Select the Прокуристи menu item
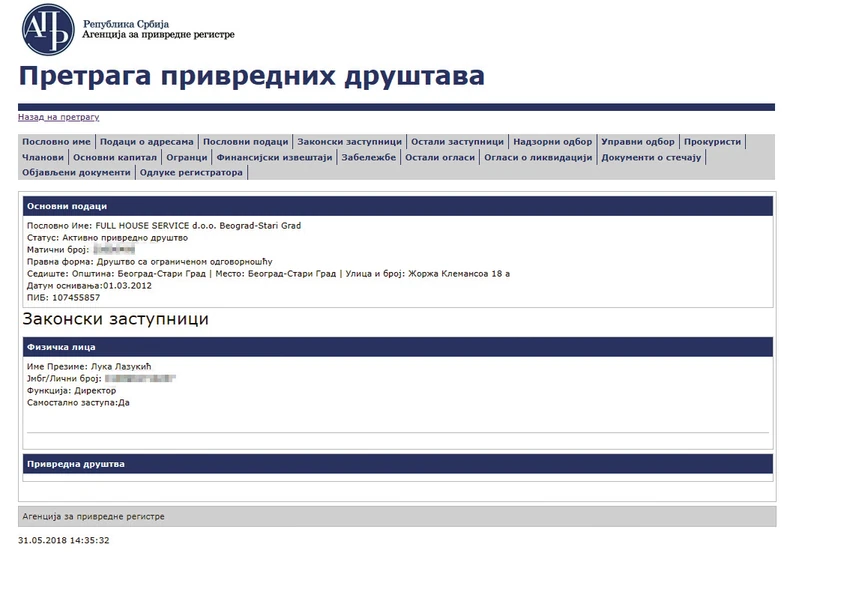Image resolution: width=850 pixels, height=601 pixels. coord(712,141)
